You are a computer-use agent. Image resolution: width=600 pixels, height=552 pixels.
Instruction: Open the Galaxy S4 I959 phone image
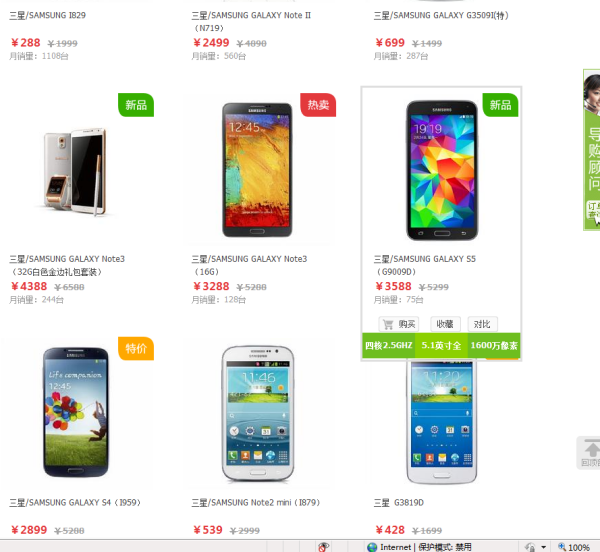pos(76,412)
